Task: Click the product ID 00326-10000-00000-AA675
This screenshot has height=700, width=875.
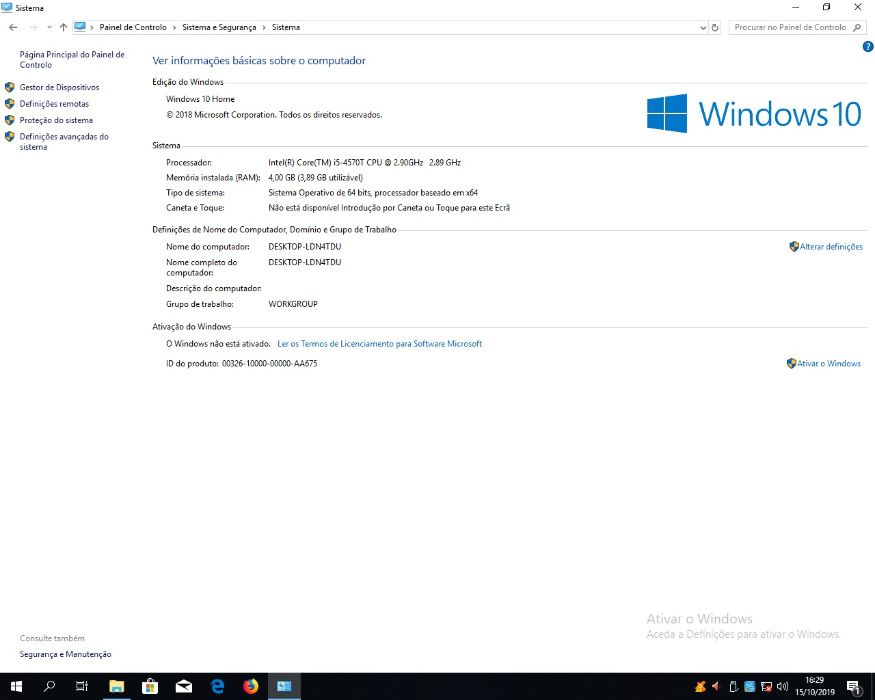Action: tap(270, 363)
